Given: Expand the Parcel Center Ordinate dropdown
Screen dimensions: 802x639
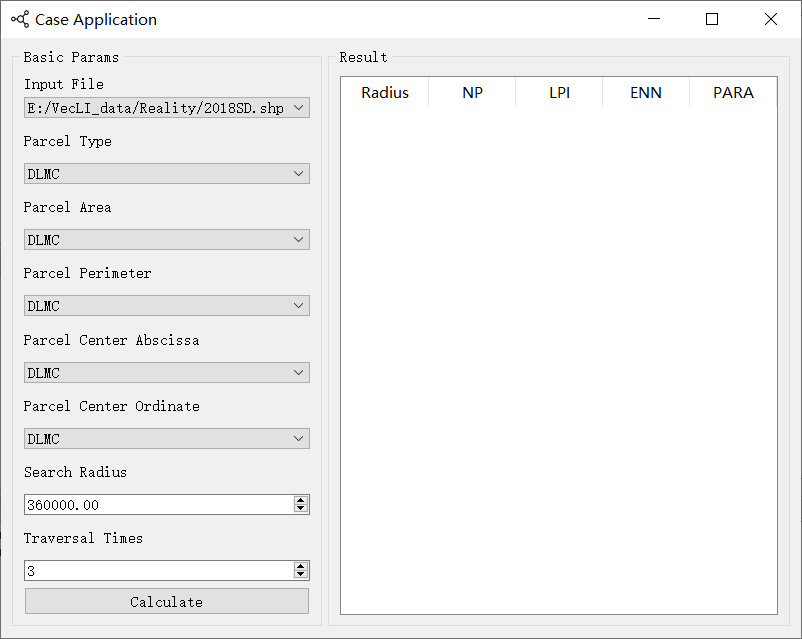Looking at the screenshot, I should click(167, 439).
